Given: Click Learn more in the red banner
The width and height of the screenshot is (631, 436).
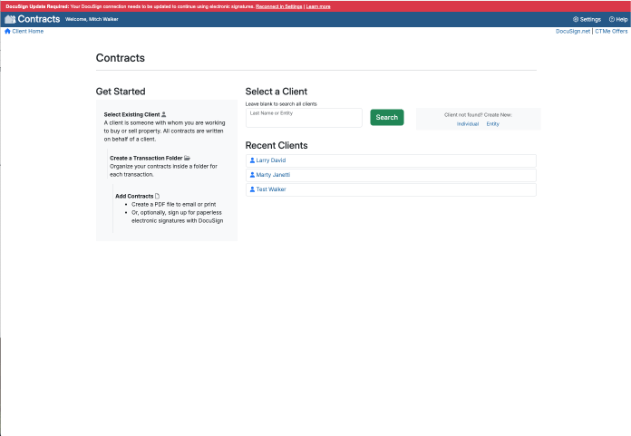Looking at the screenshot, I should click(x=319, y=6).
